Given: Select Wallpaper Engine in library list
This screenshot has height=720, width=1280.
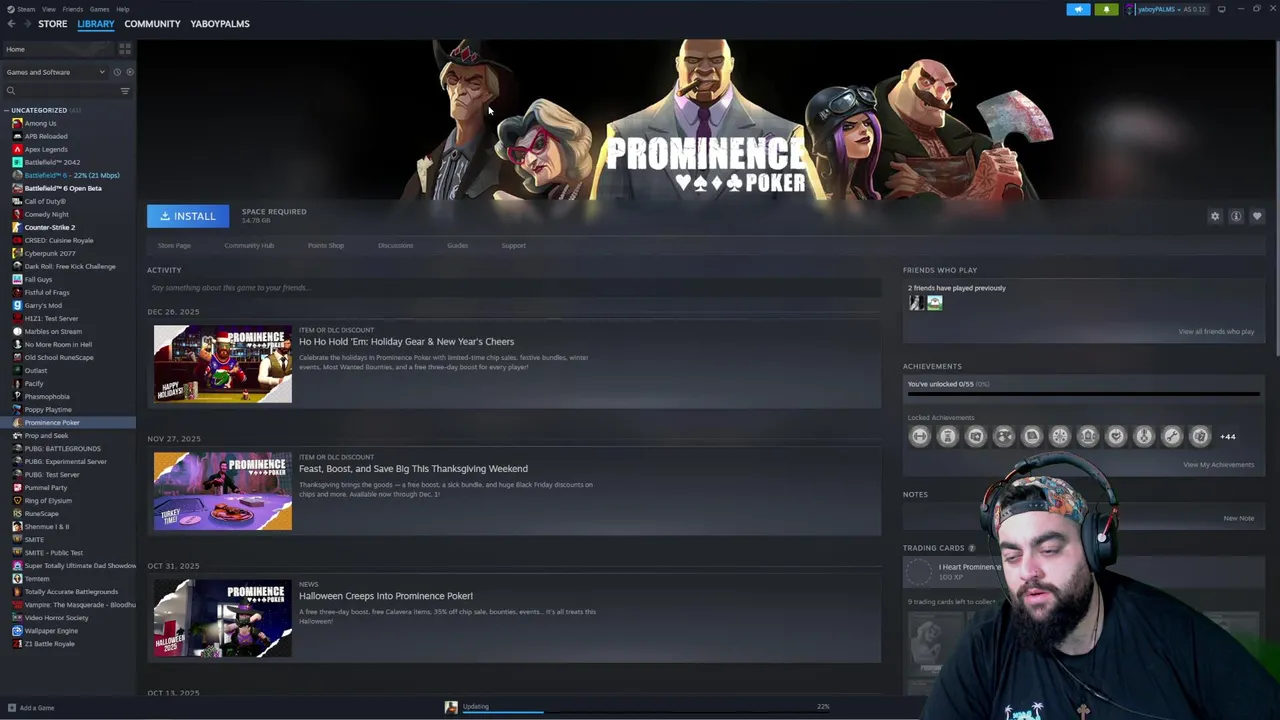Looking at the screenshot, I should click(68, 630).
